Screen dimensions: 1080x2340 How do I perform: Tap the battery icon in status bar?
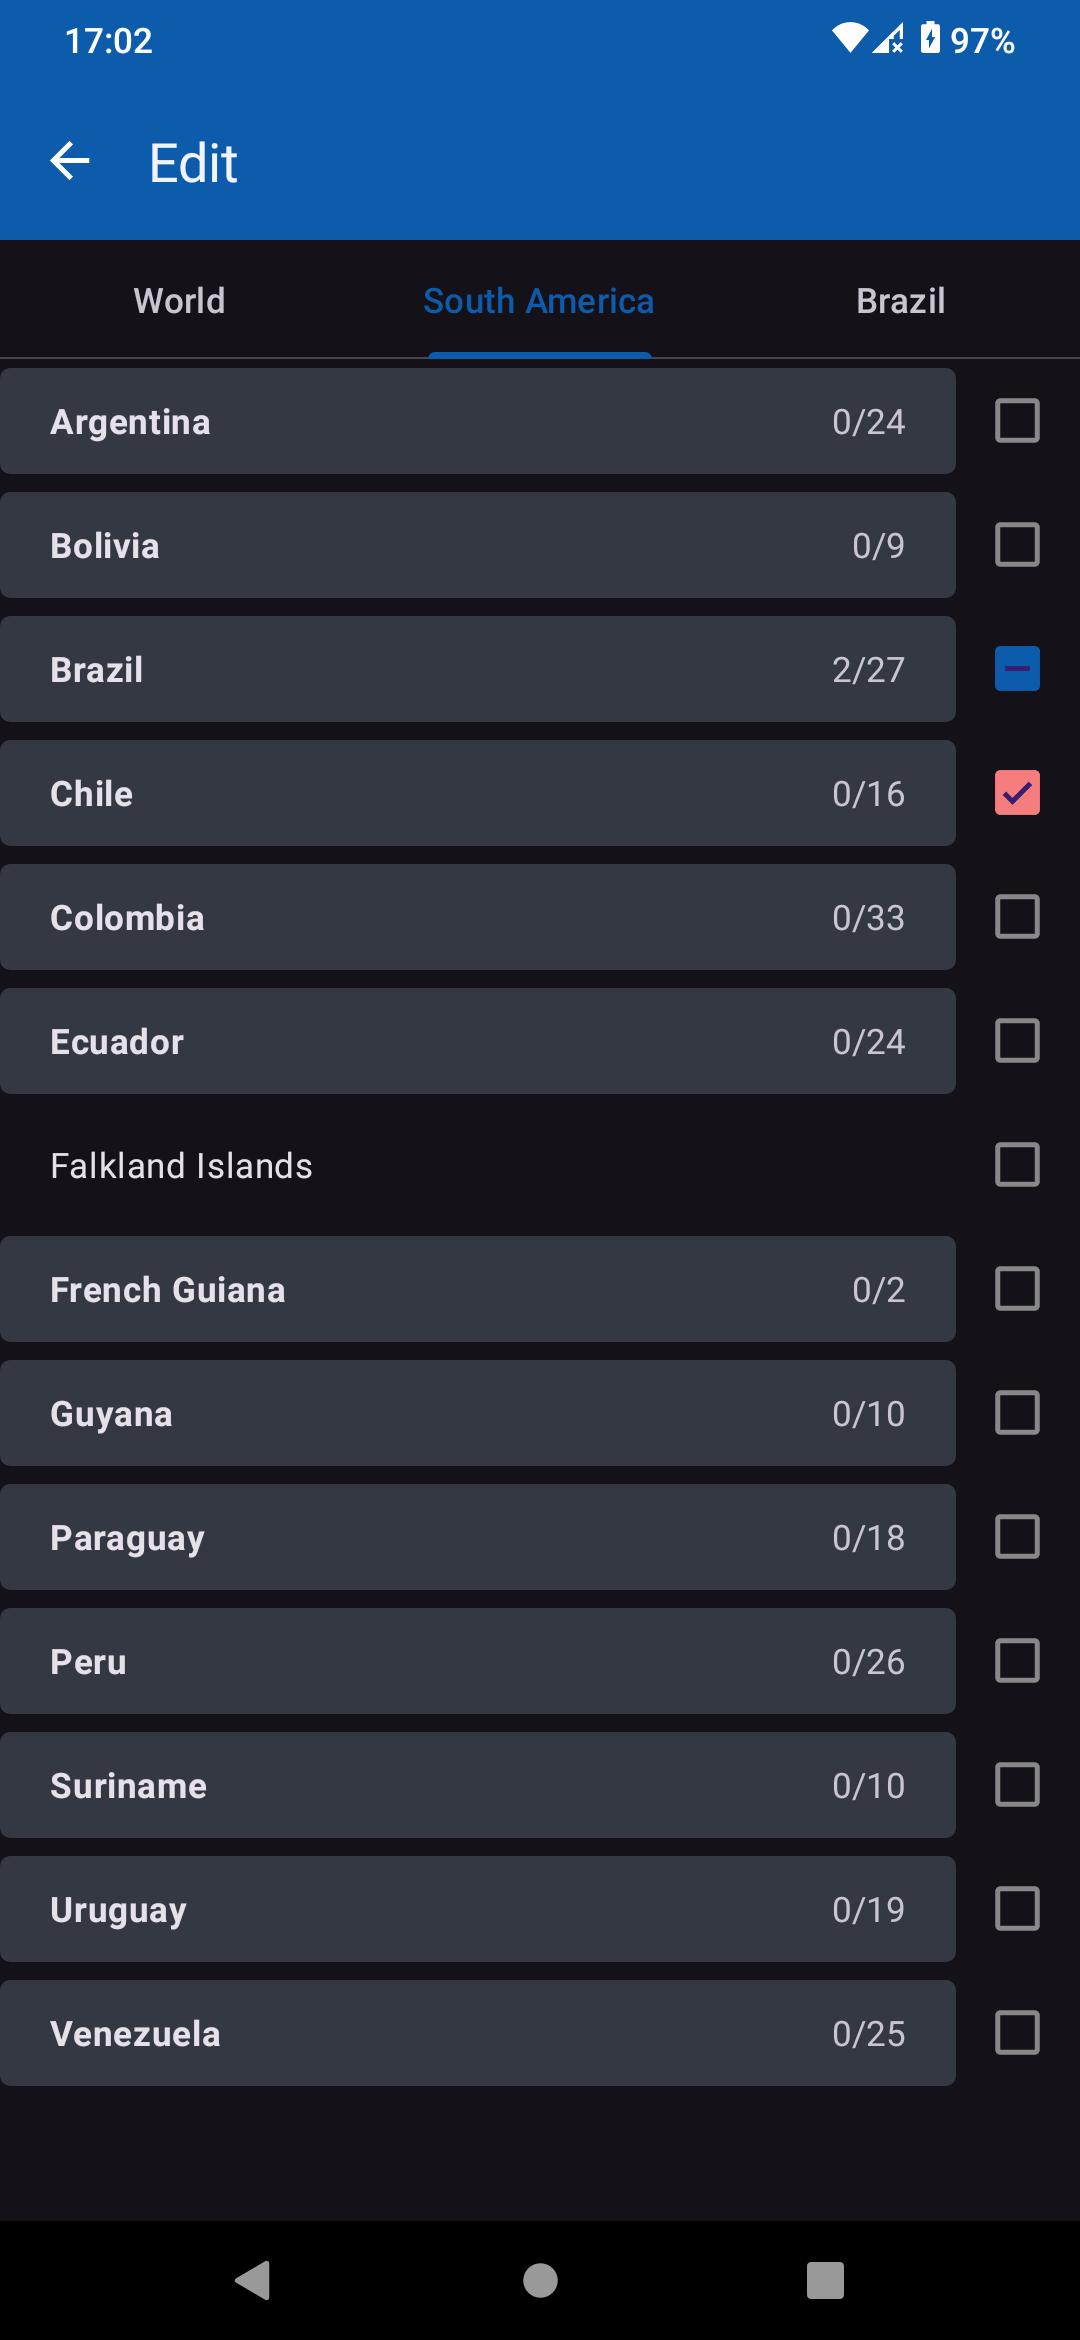[x=930, y=38]
